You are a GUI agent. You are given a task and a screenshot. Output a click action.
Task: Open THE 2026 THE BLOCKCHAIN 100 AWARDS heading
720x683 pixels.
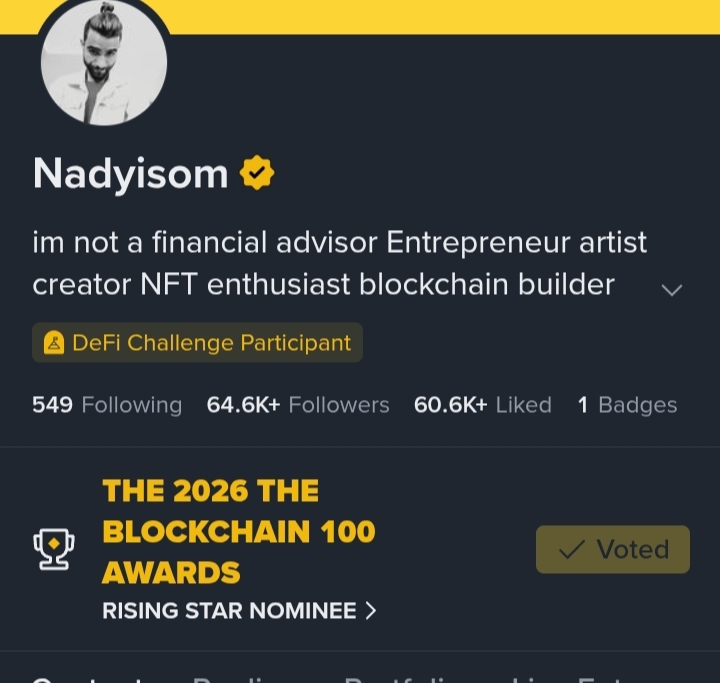pos(239,531)
